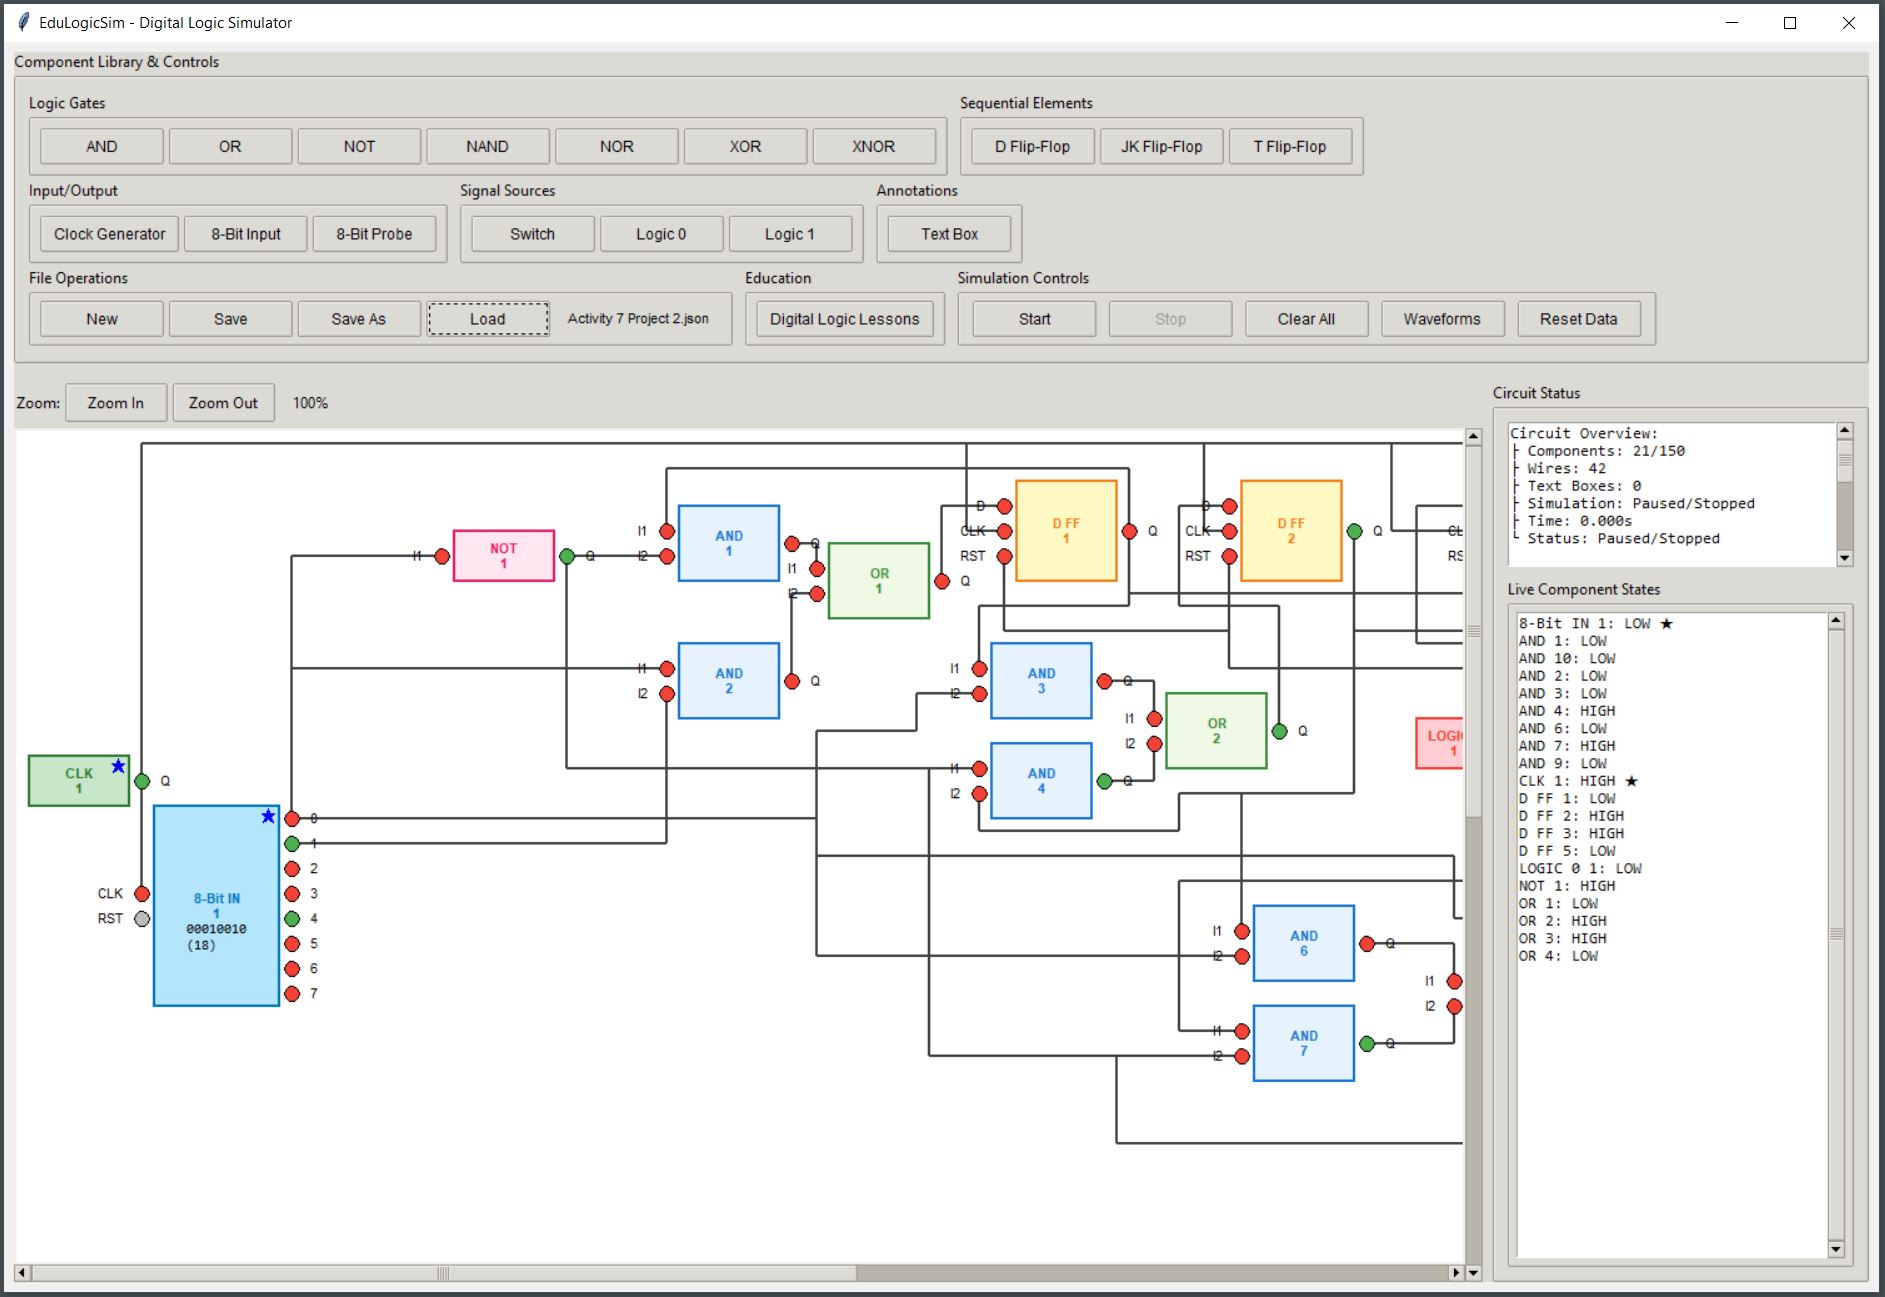
Task: Insert a NAND gate
Action: point(487,146)
